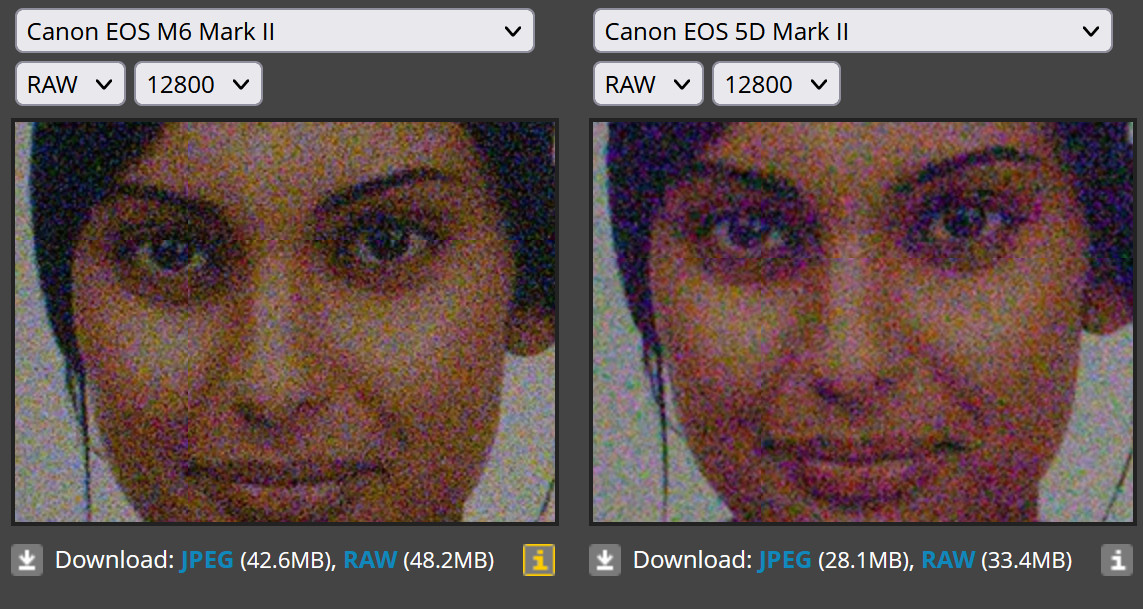
Task: Click the download arrow icon under 5D Mark II image
Action: 605,560
